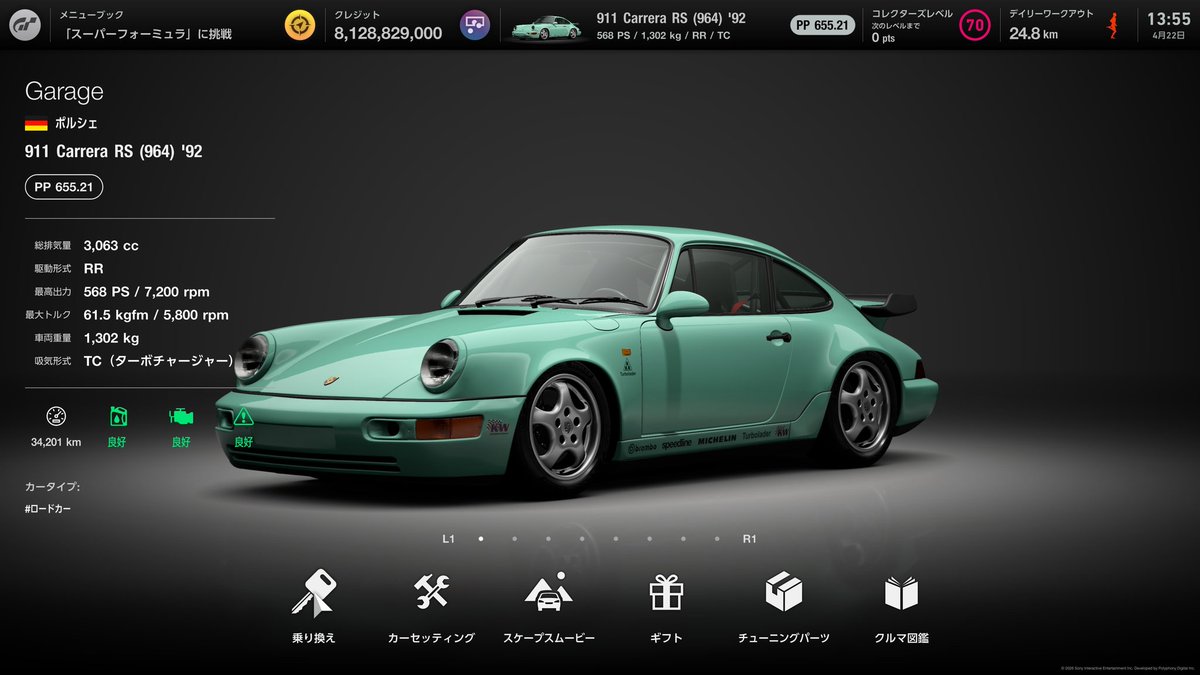The image size is (1200, 675).
Task: Click the 13:55 clock
Action: 1168,18
